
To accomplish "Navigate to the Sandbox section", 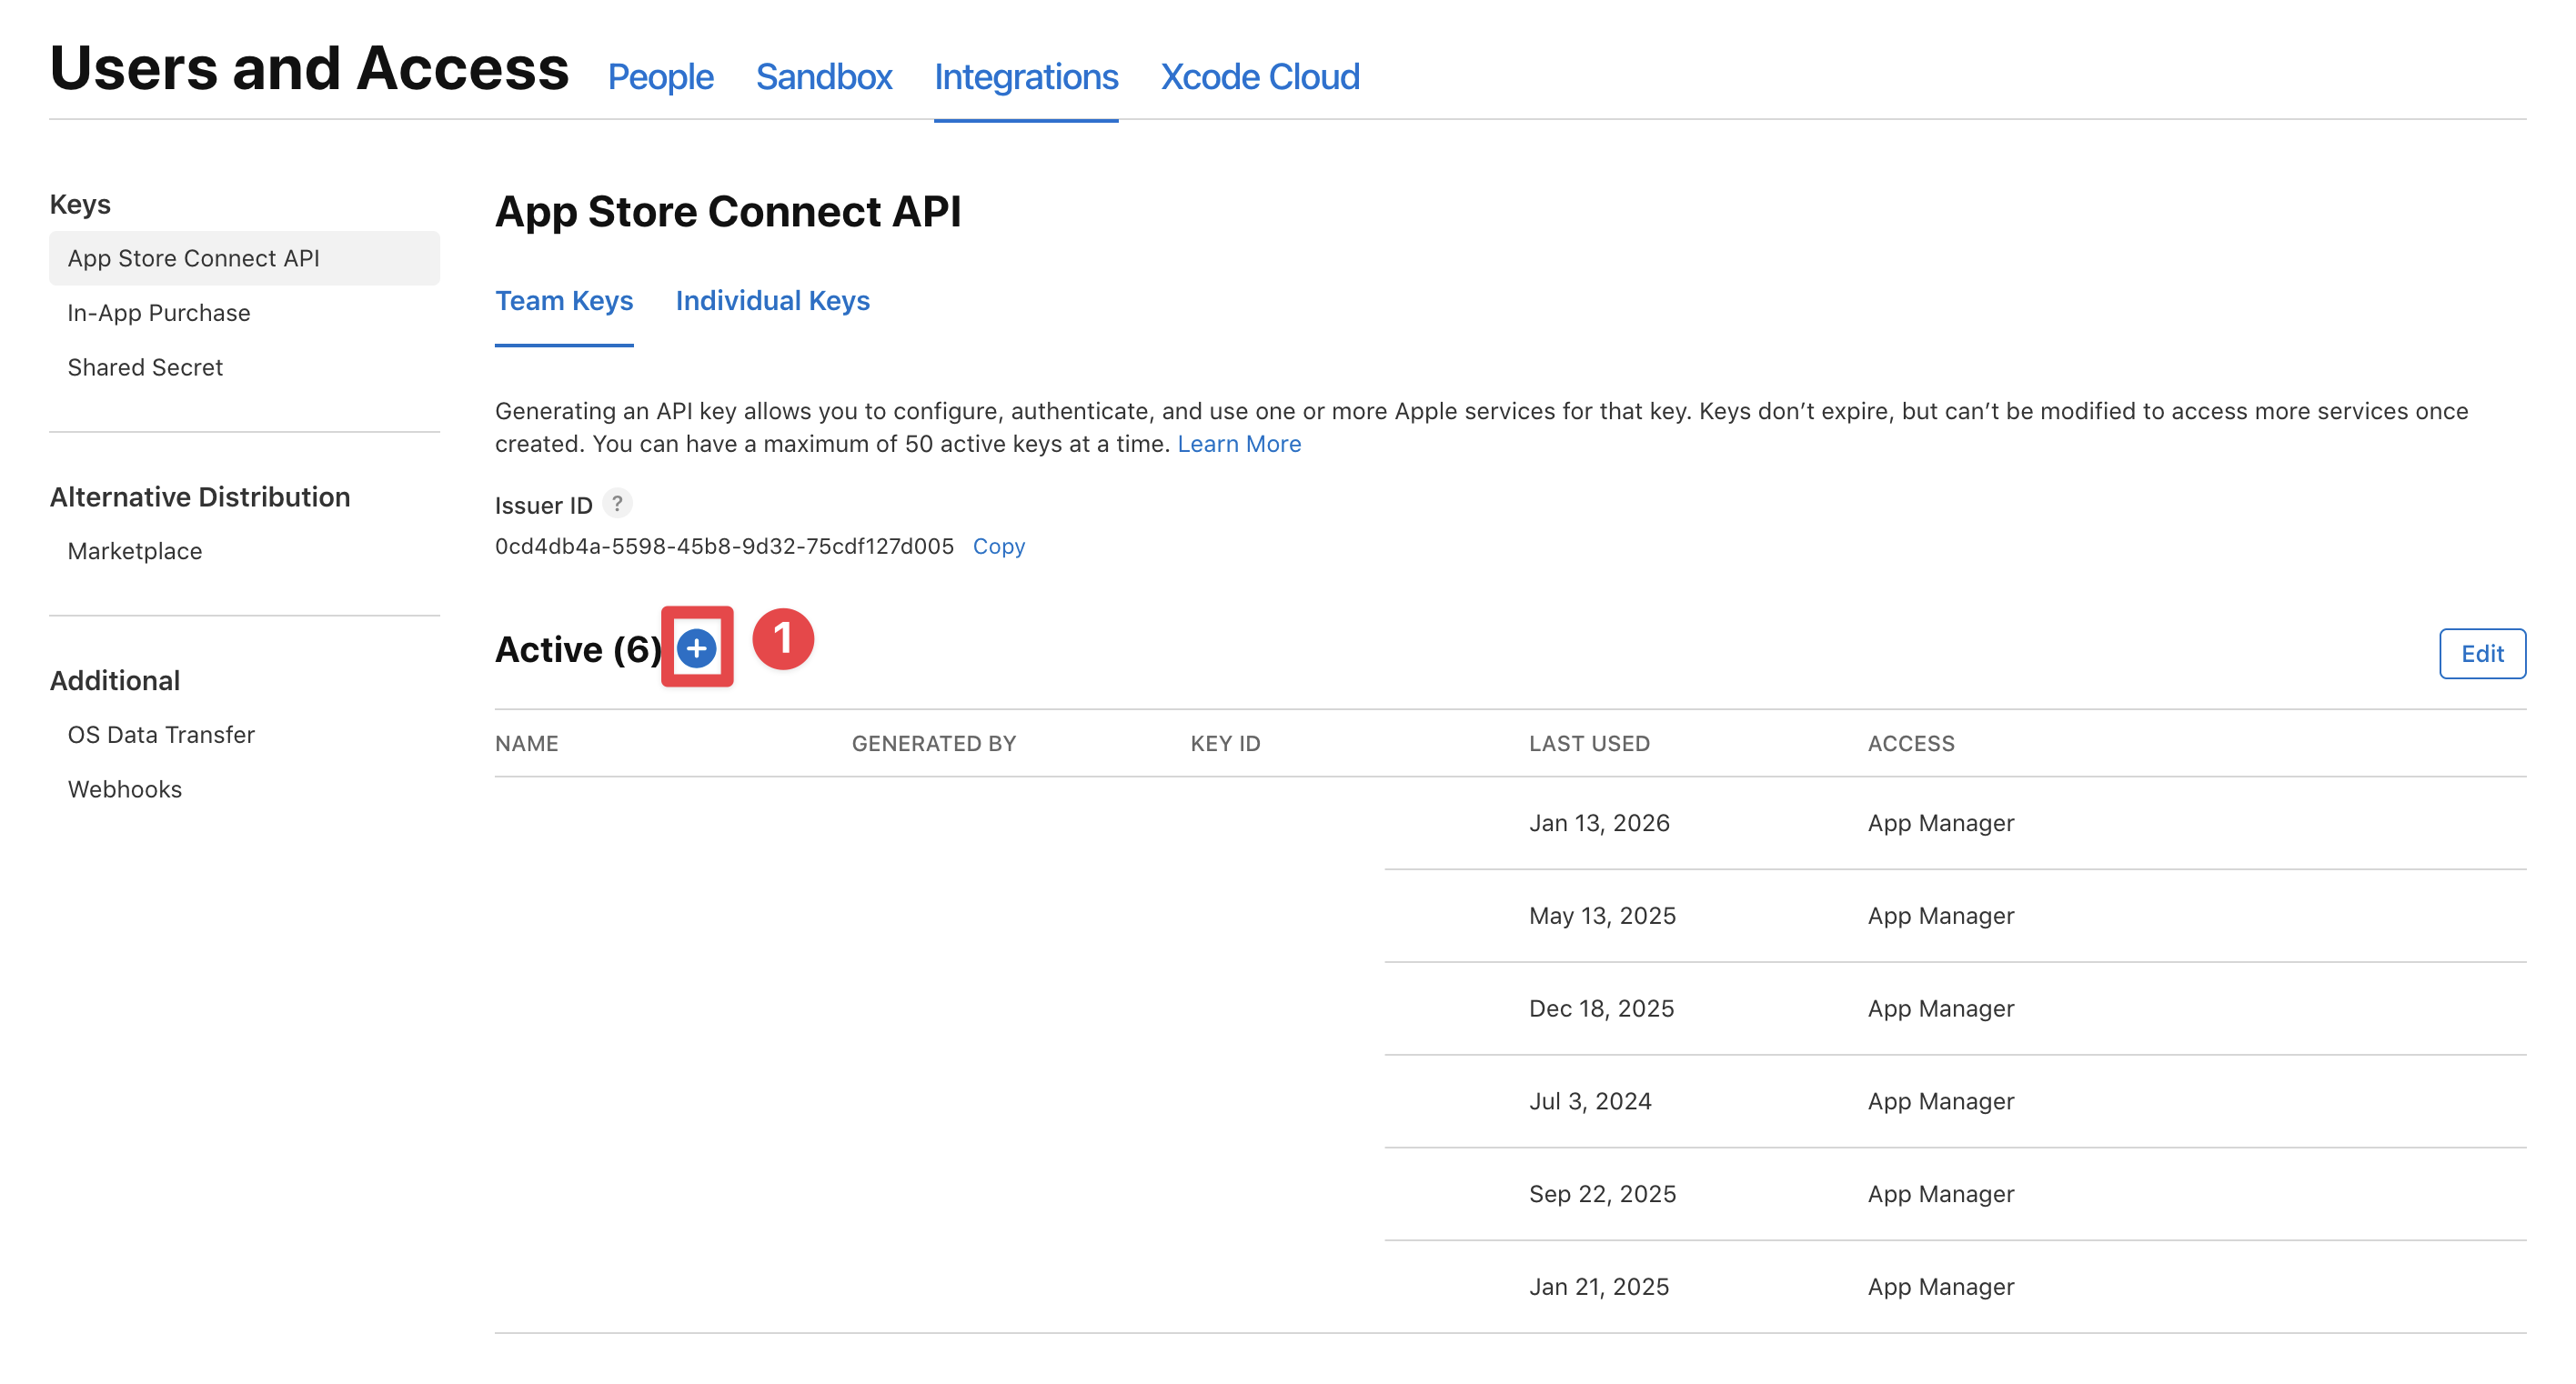I will (x=824, y=77).
